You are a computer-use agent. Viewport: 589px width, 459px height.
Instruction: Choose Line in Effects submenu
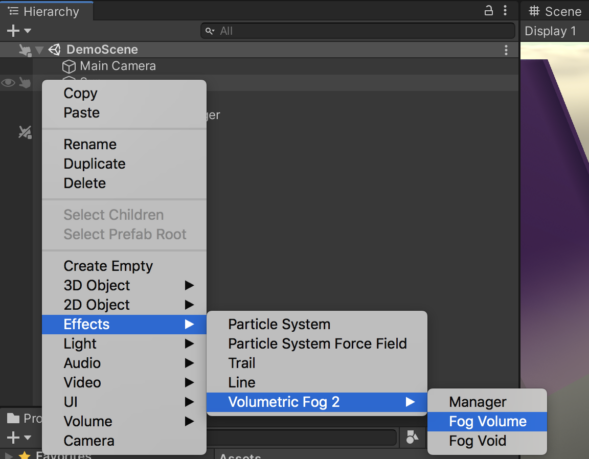[x=317, y=383]
